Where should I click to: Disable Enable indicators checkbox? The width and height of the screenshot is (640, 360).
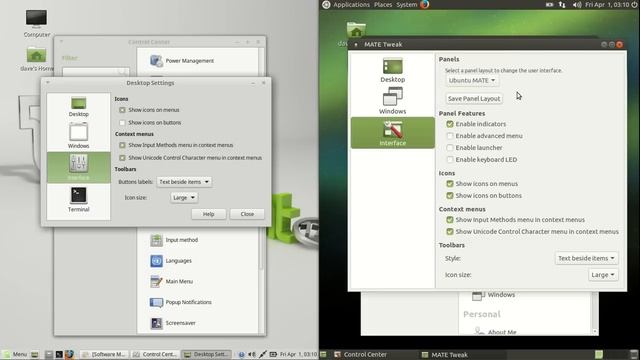coord(450,124)
